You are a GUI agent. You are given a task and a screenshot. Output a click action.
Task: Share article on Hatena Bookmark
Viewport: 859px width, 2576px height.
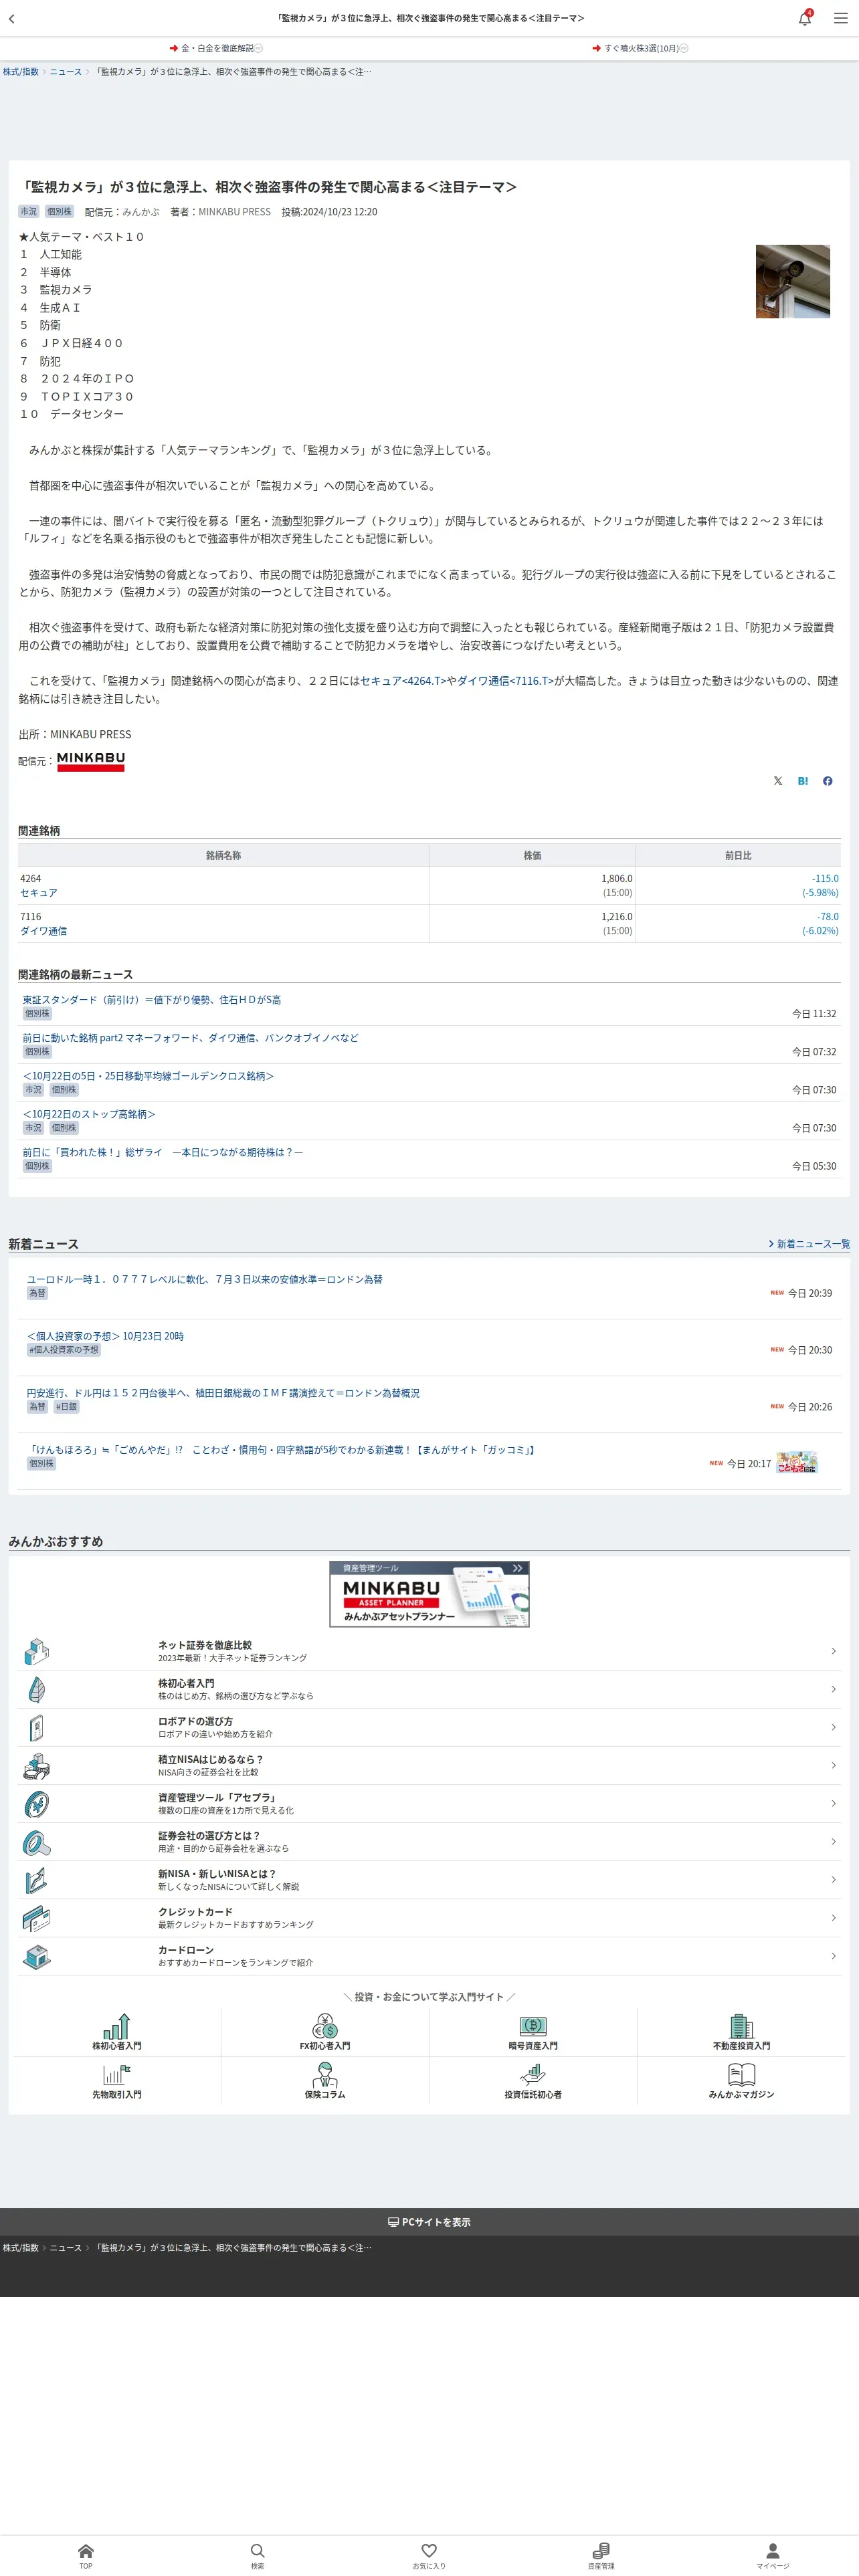coord(803,781)
